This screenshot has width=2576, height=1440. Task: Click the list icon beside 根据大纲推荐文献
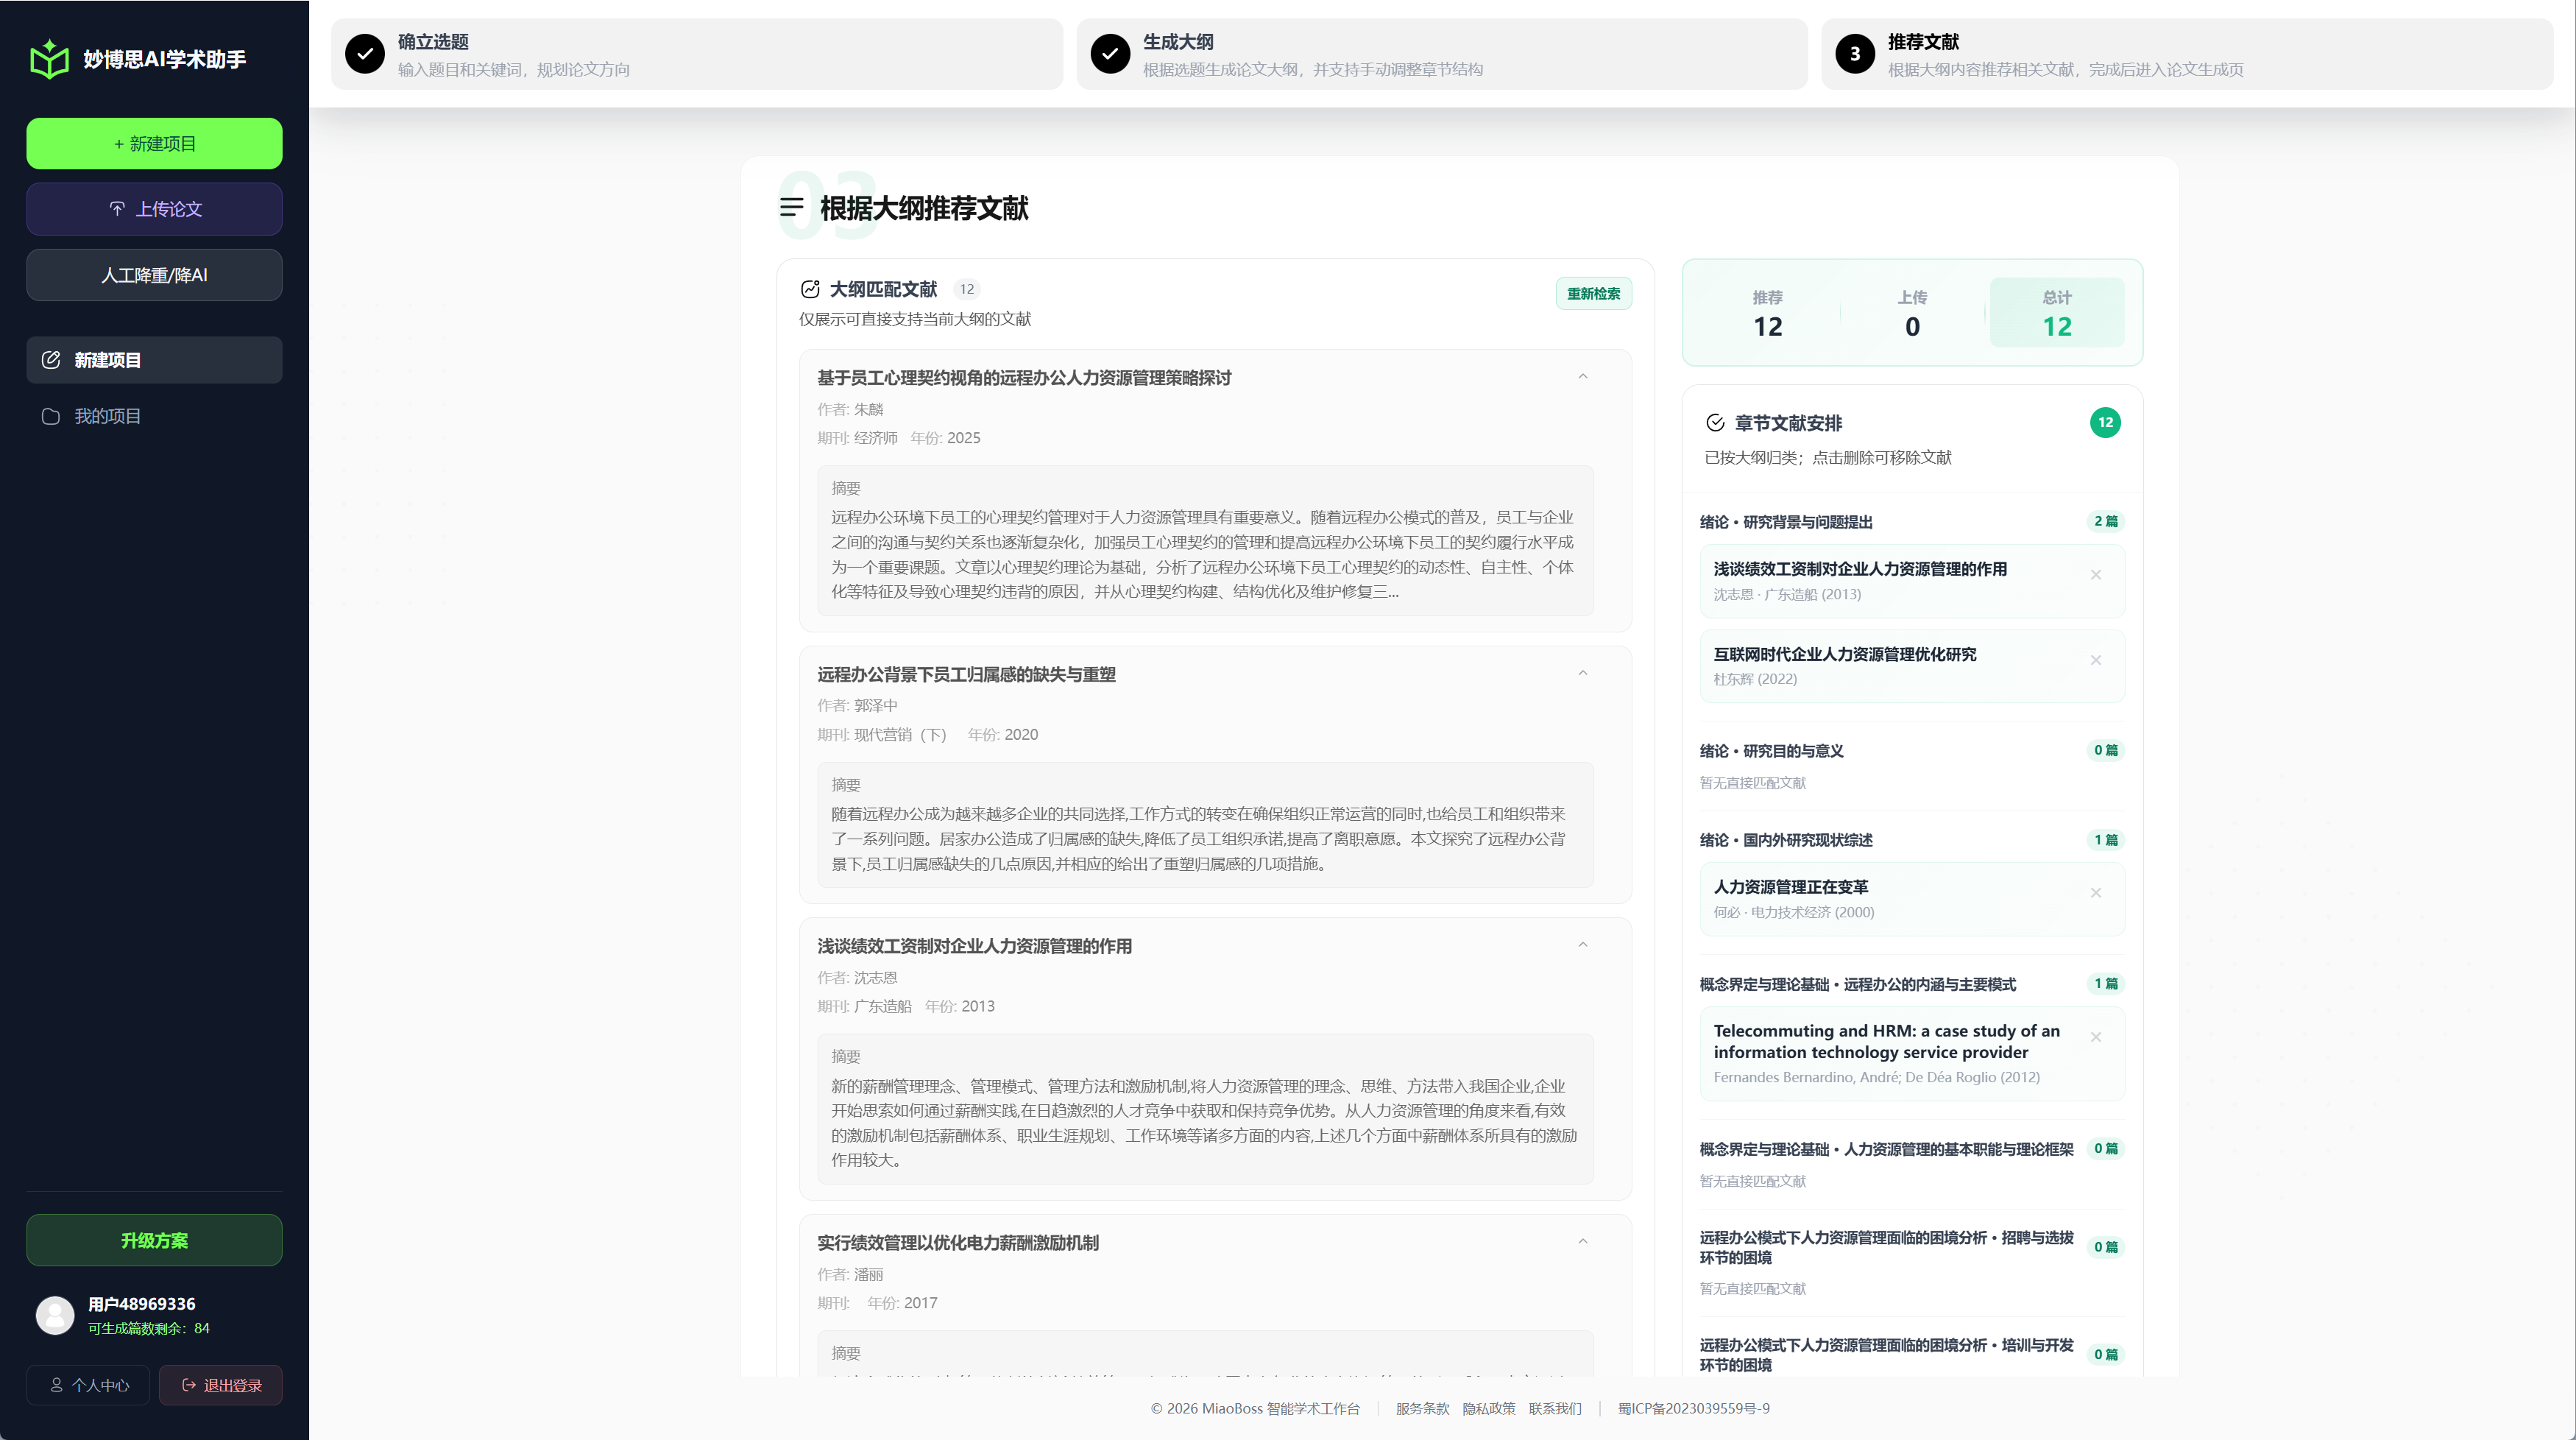[791, 207]
